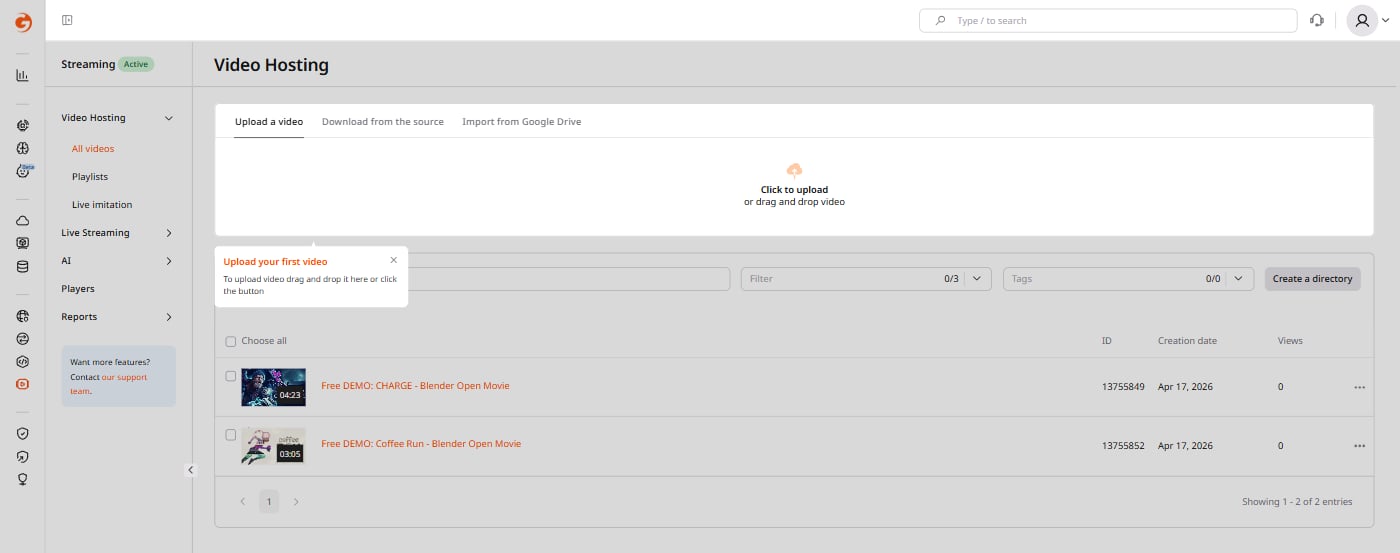
Task: Select the Coffee Run video checkbox
Action: (x=231, y=435)
